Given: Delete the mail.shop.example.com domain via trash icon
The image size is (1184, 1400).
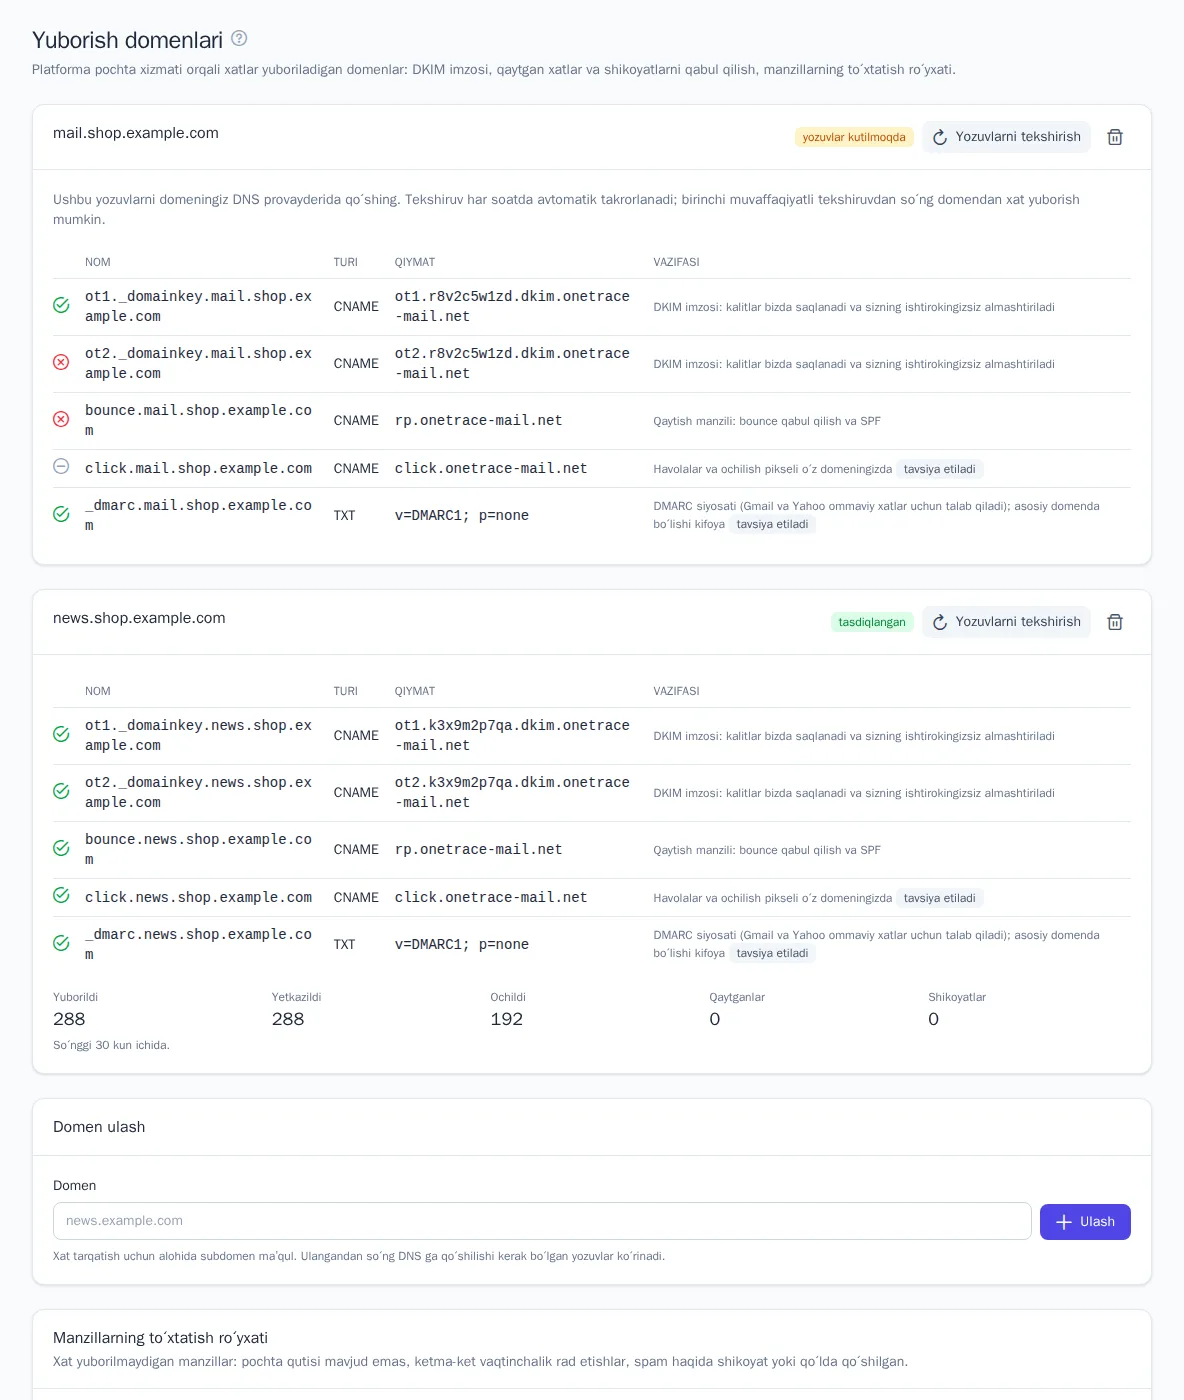Looking at the screenshot, I should pyautogui.click(x=1115, y=137).
